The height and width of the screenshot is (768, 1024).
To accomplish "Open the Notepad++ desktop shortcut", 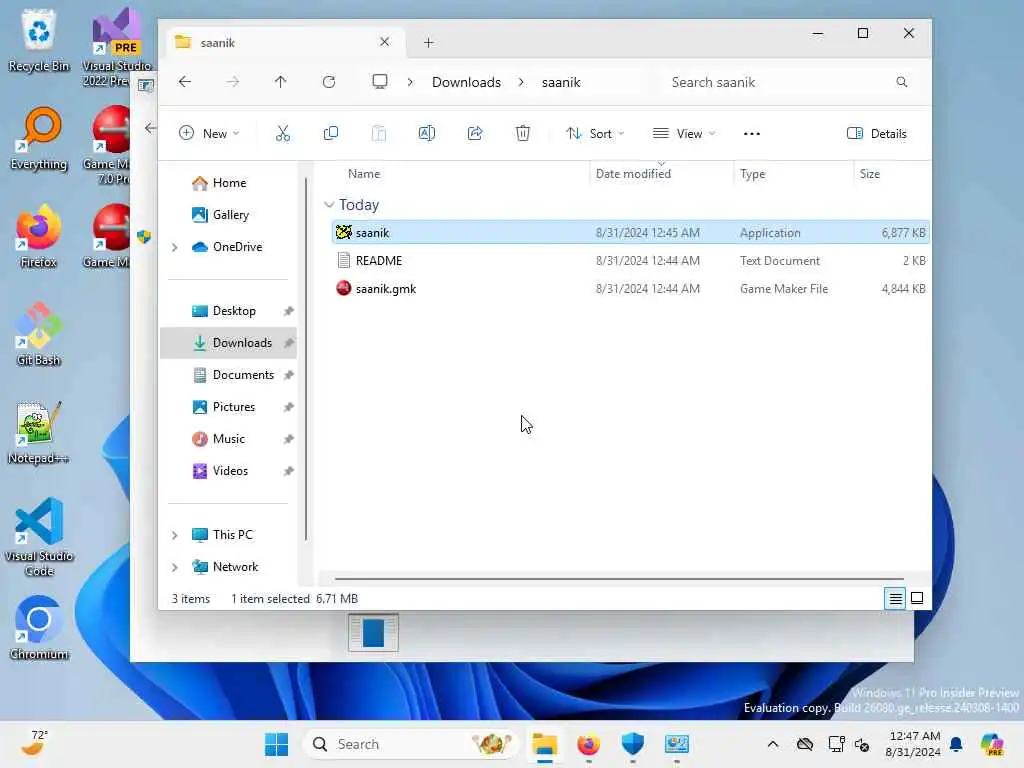I will (x=39, y=432).
